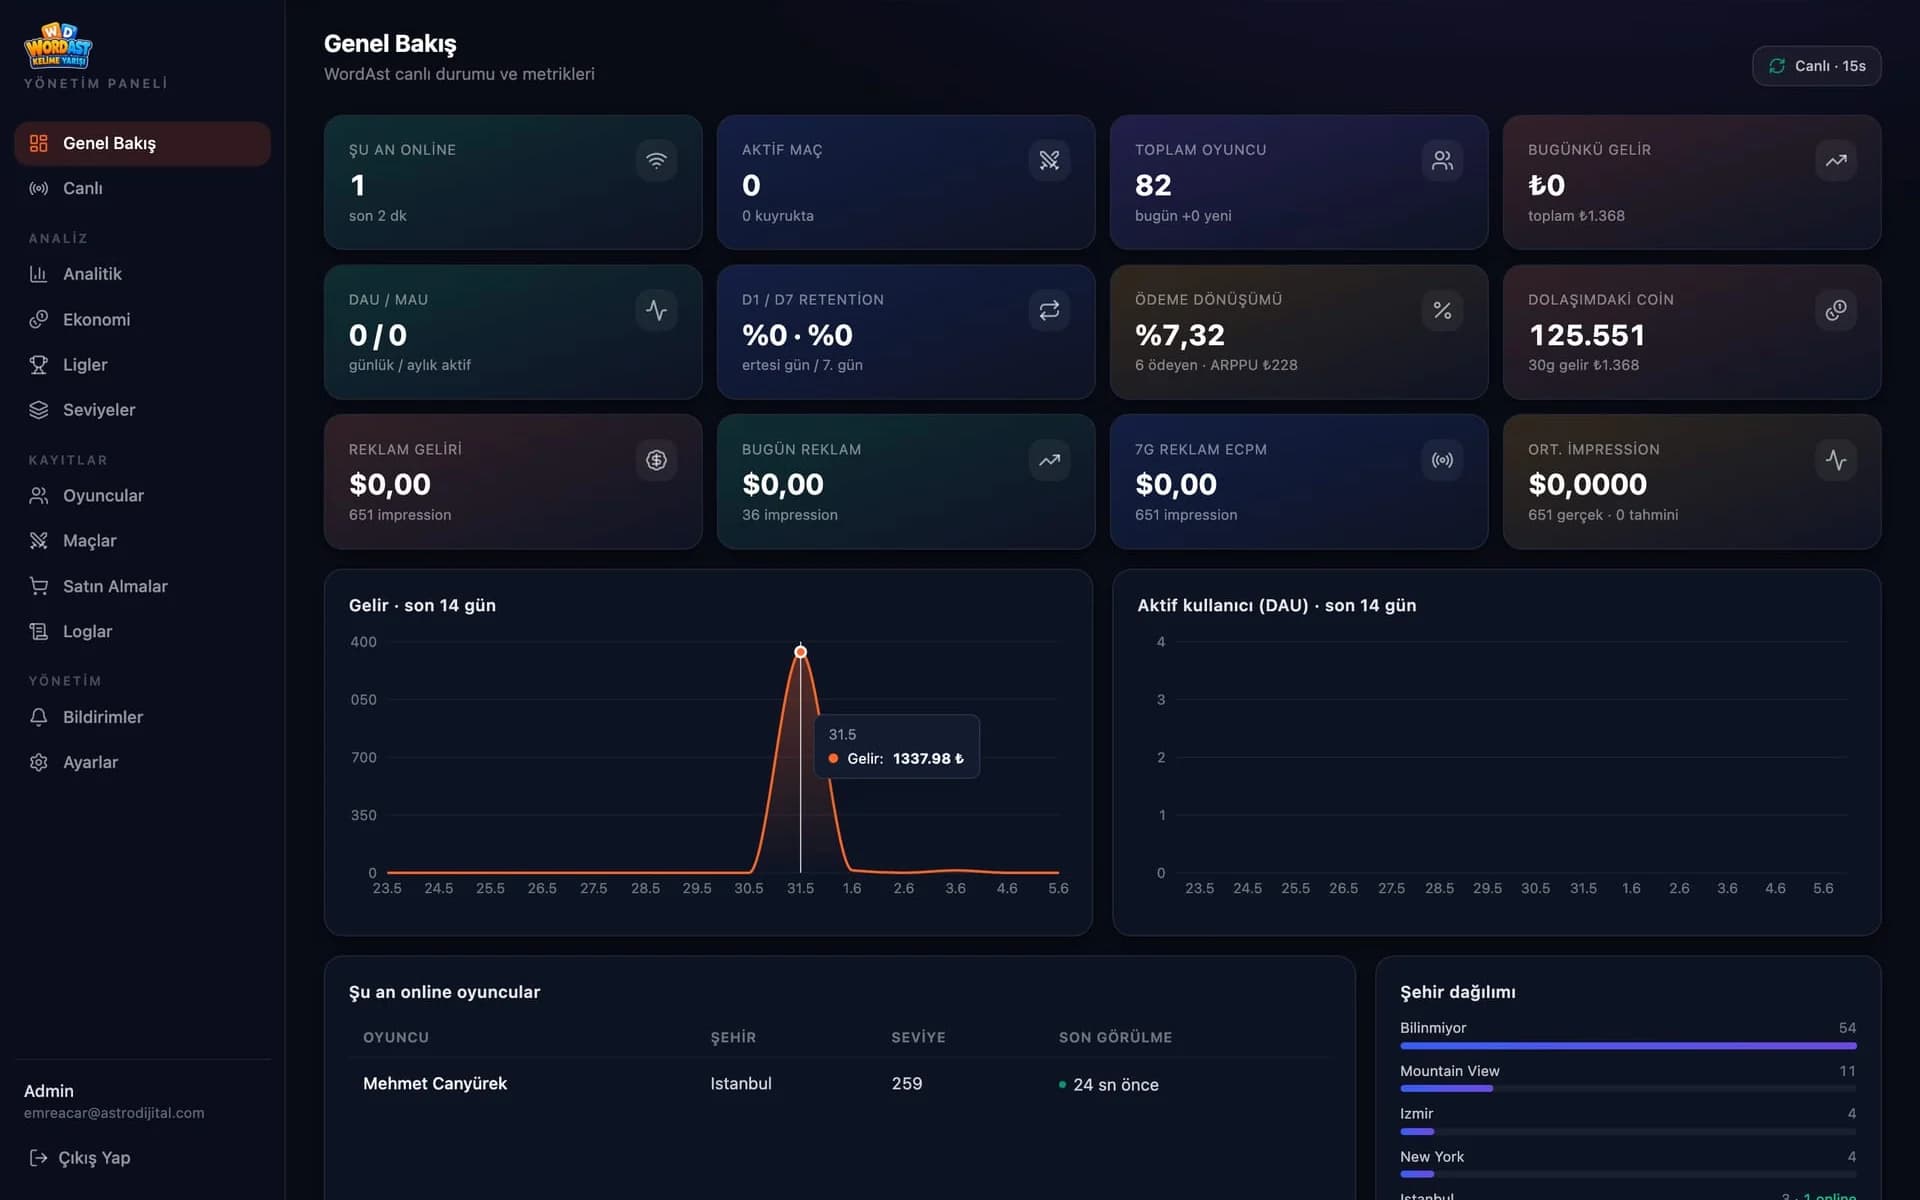The height and width of the screenshot is (1200, 1920).
Task: Click the Canlı broadcast icon in the sidebar
Action: click(39, 188)
